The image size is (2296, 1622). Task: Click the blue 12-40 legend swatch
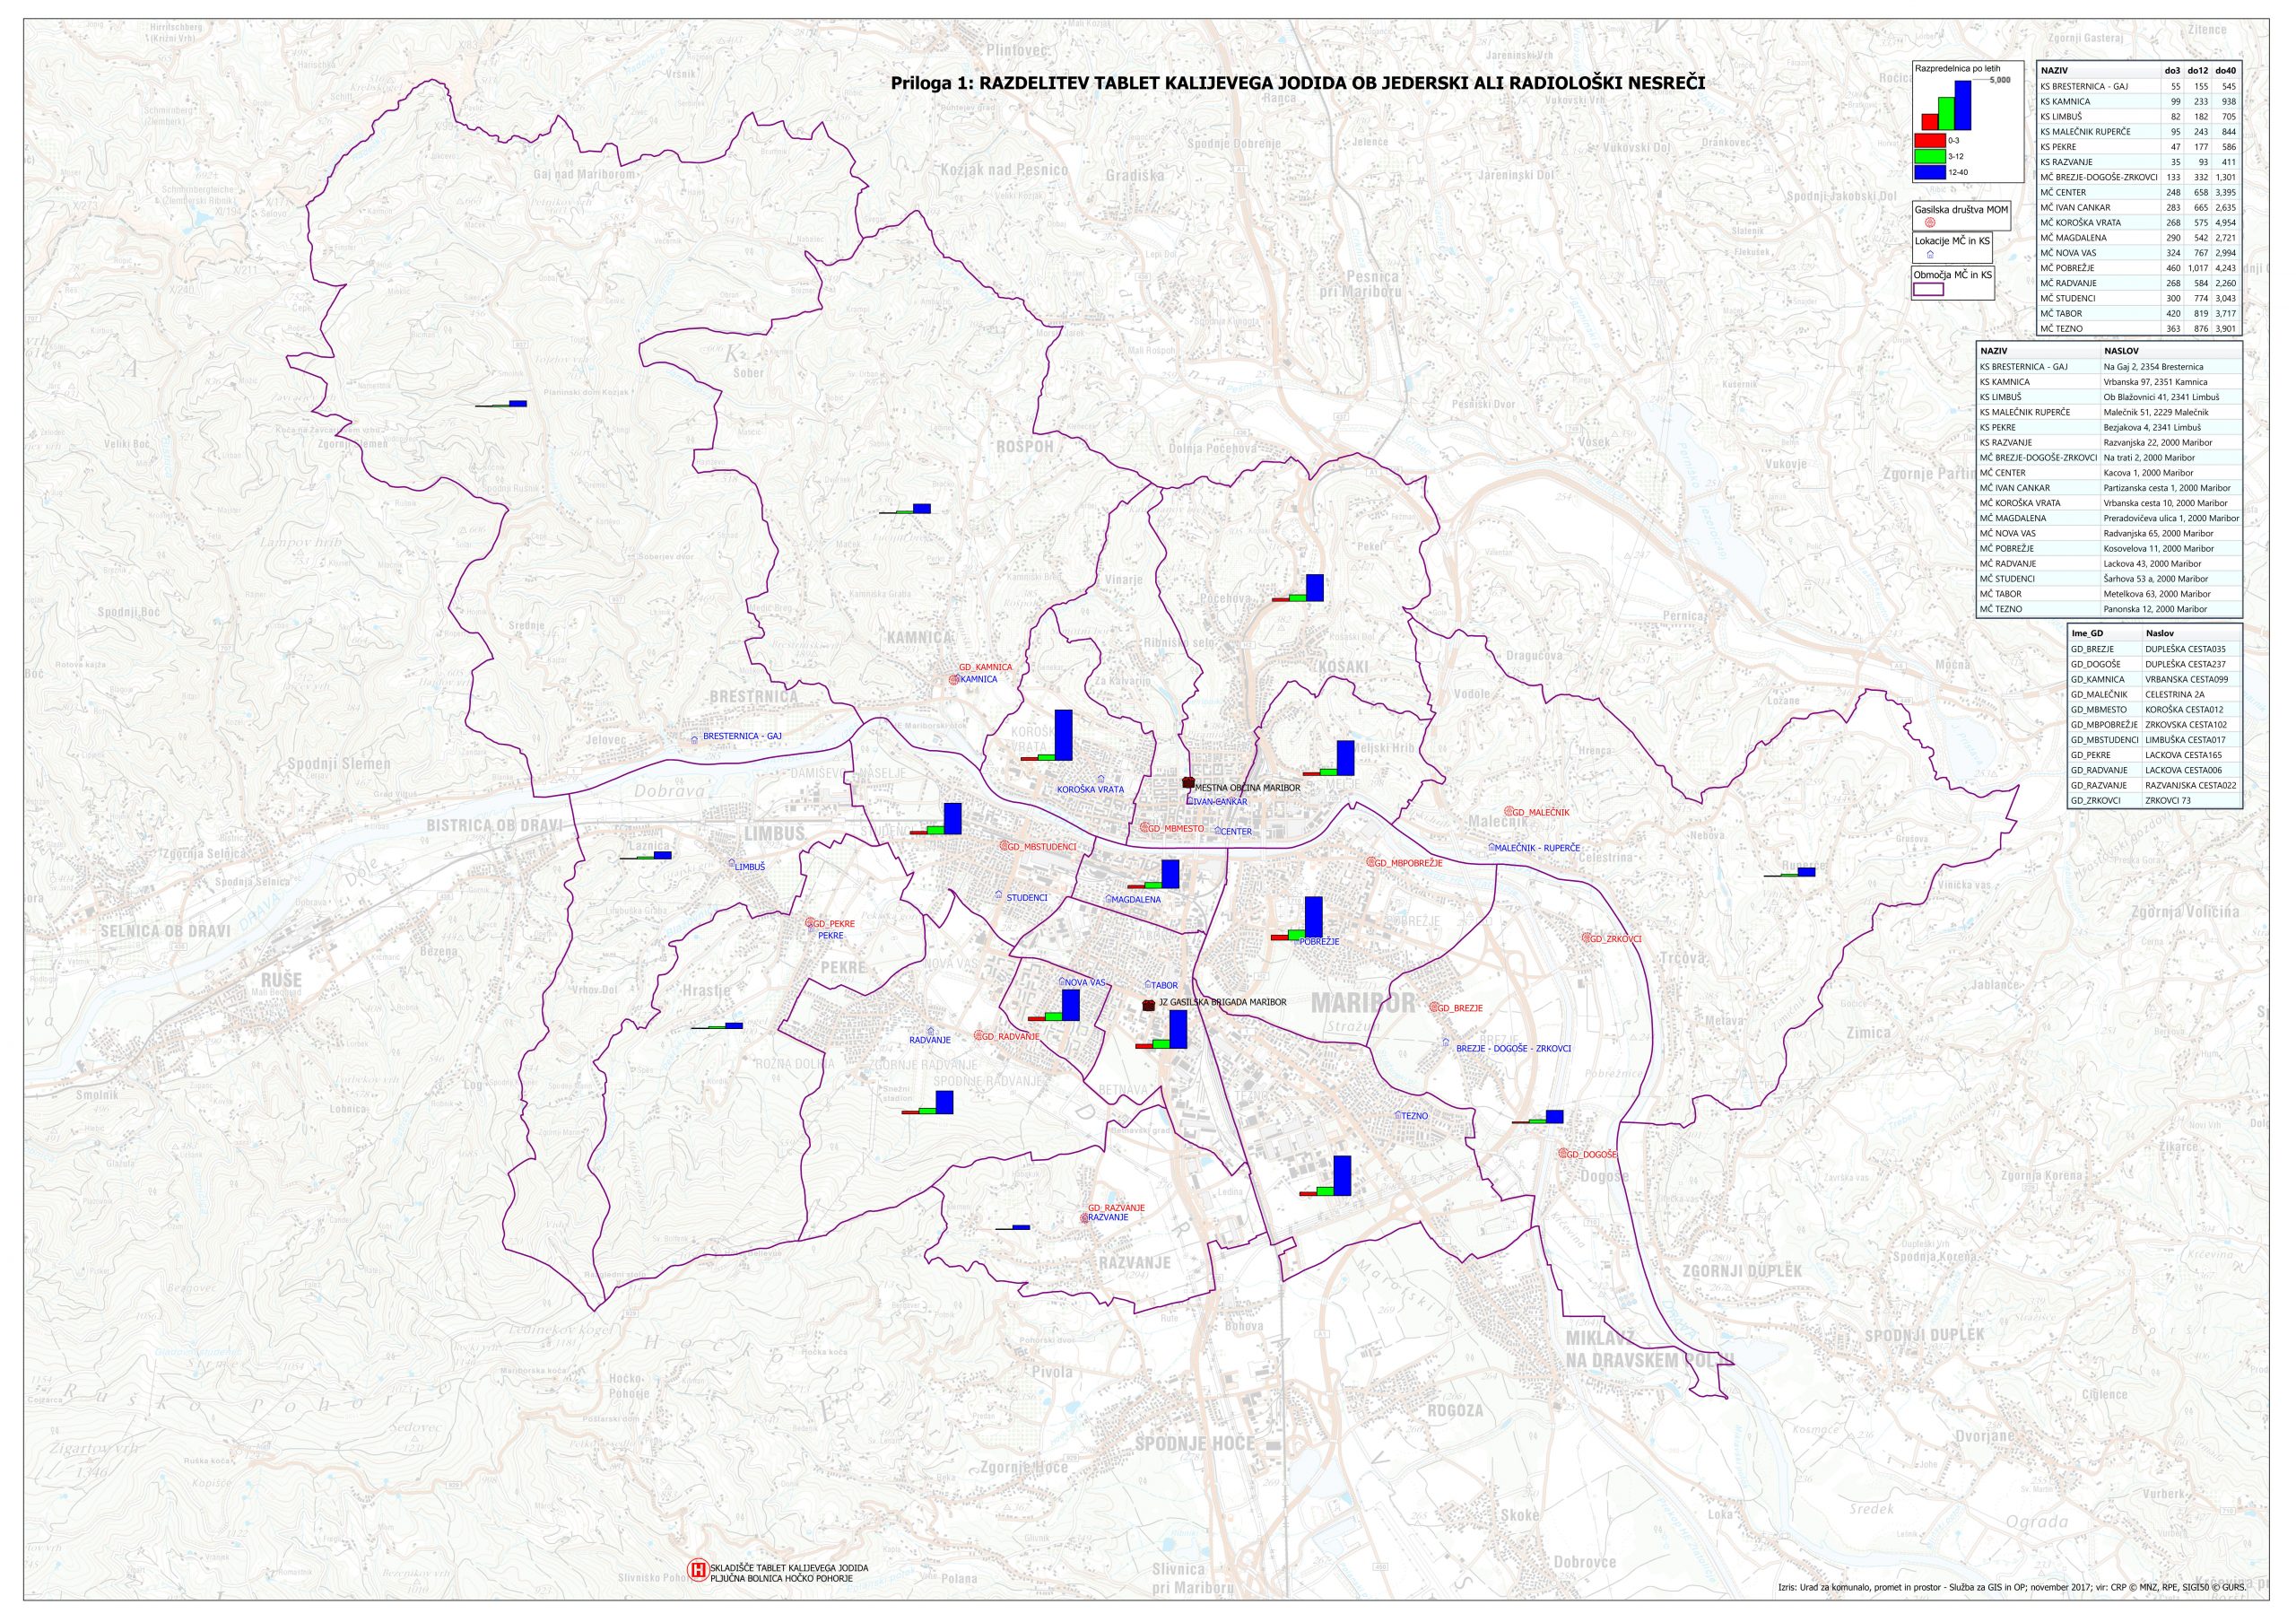tap(1929, 172)
